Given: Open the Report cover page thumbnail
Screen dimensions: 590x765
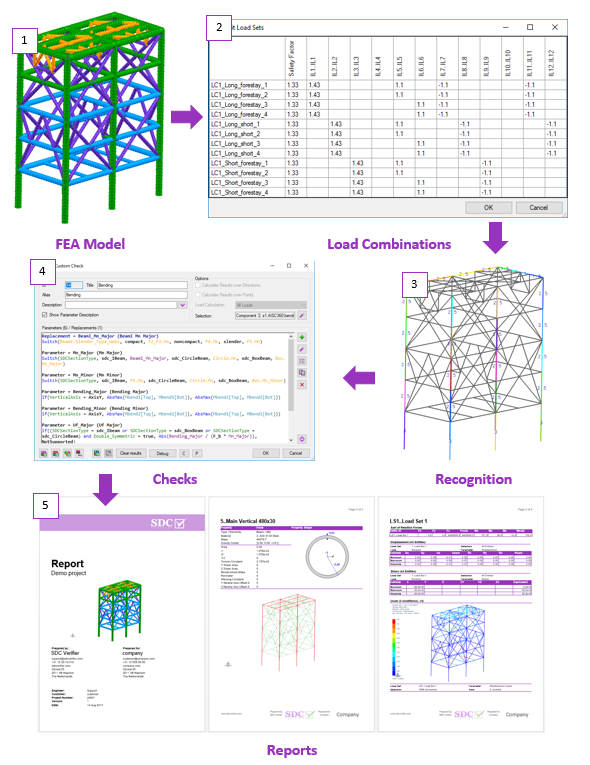Looking at the screenshot, I should click(122, 614).
